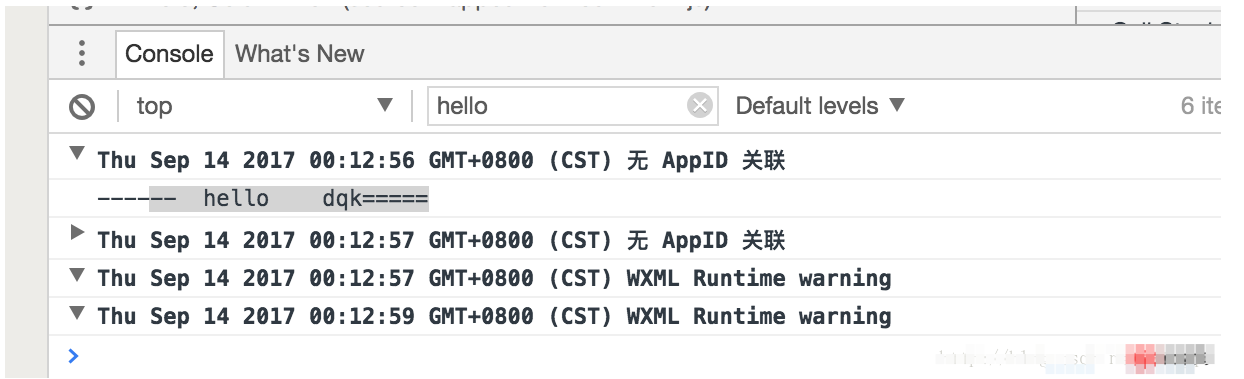Click the highlighted hello dqk log message
The image size is (1244, 379).
point(263,199)
